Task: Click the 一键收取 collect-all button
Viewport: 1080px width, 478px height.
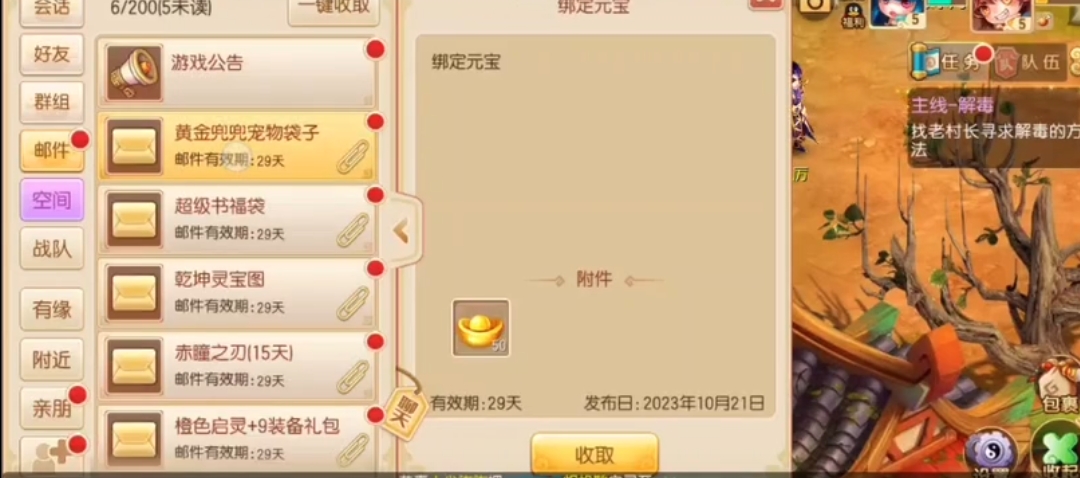Action: coord(334,9)
